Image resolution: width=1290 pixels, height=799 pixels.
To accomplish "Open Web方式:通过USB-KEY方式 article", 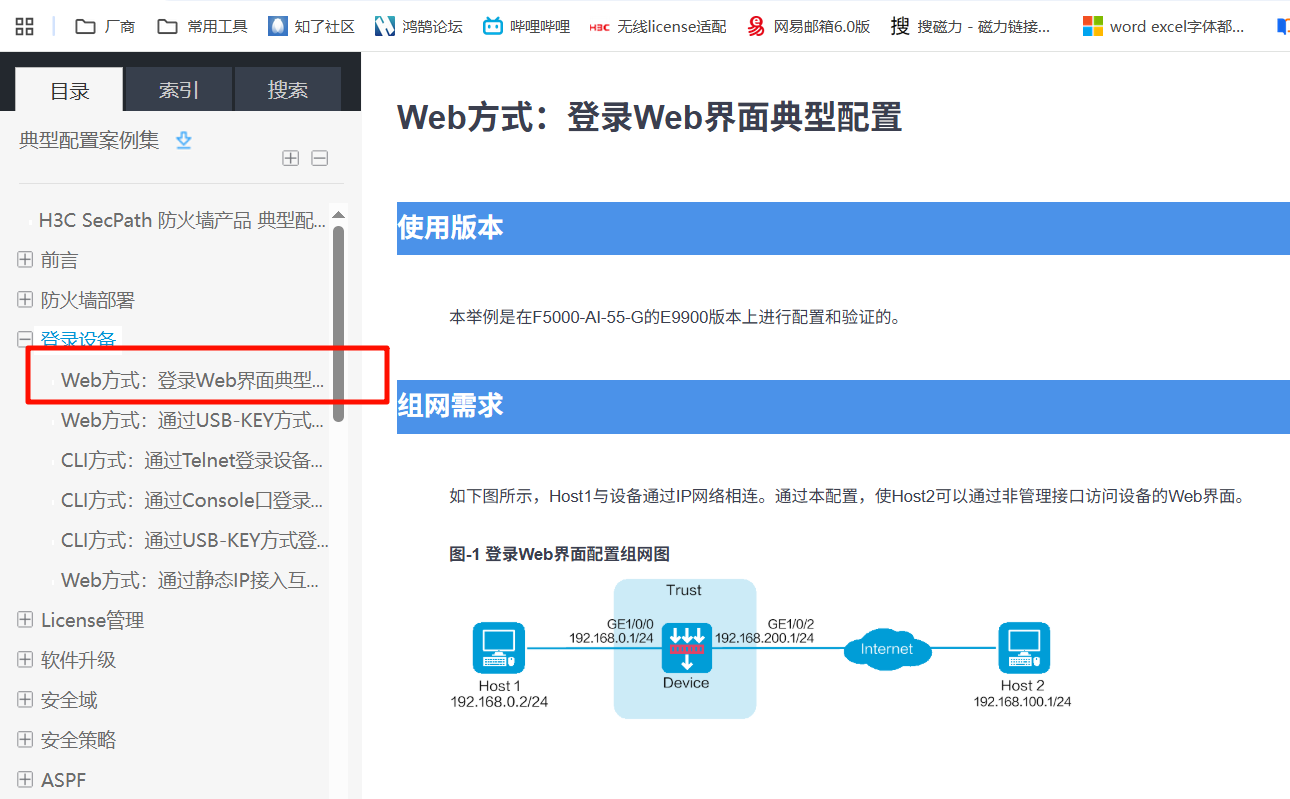I will tap(192, 420).
